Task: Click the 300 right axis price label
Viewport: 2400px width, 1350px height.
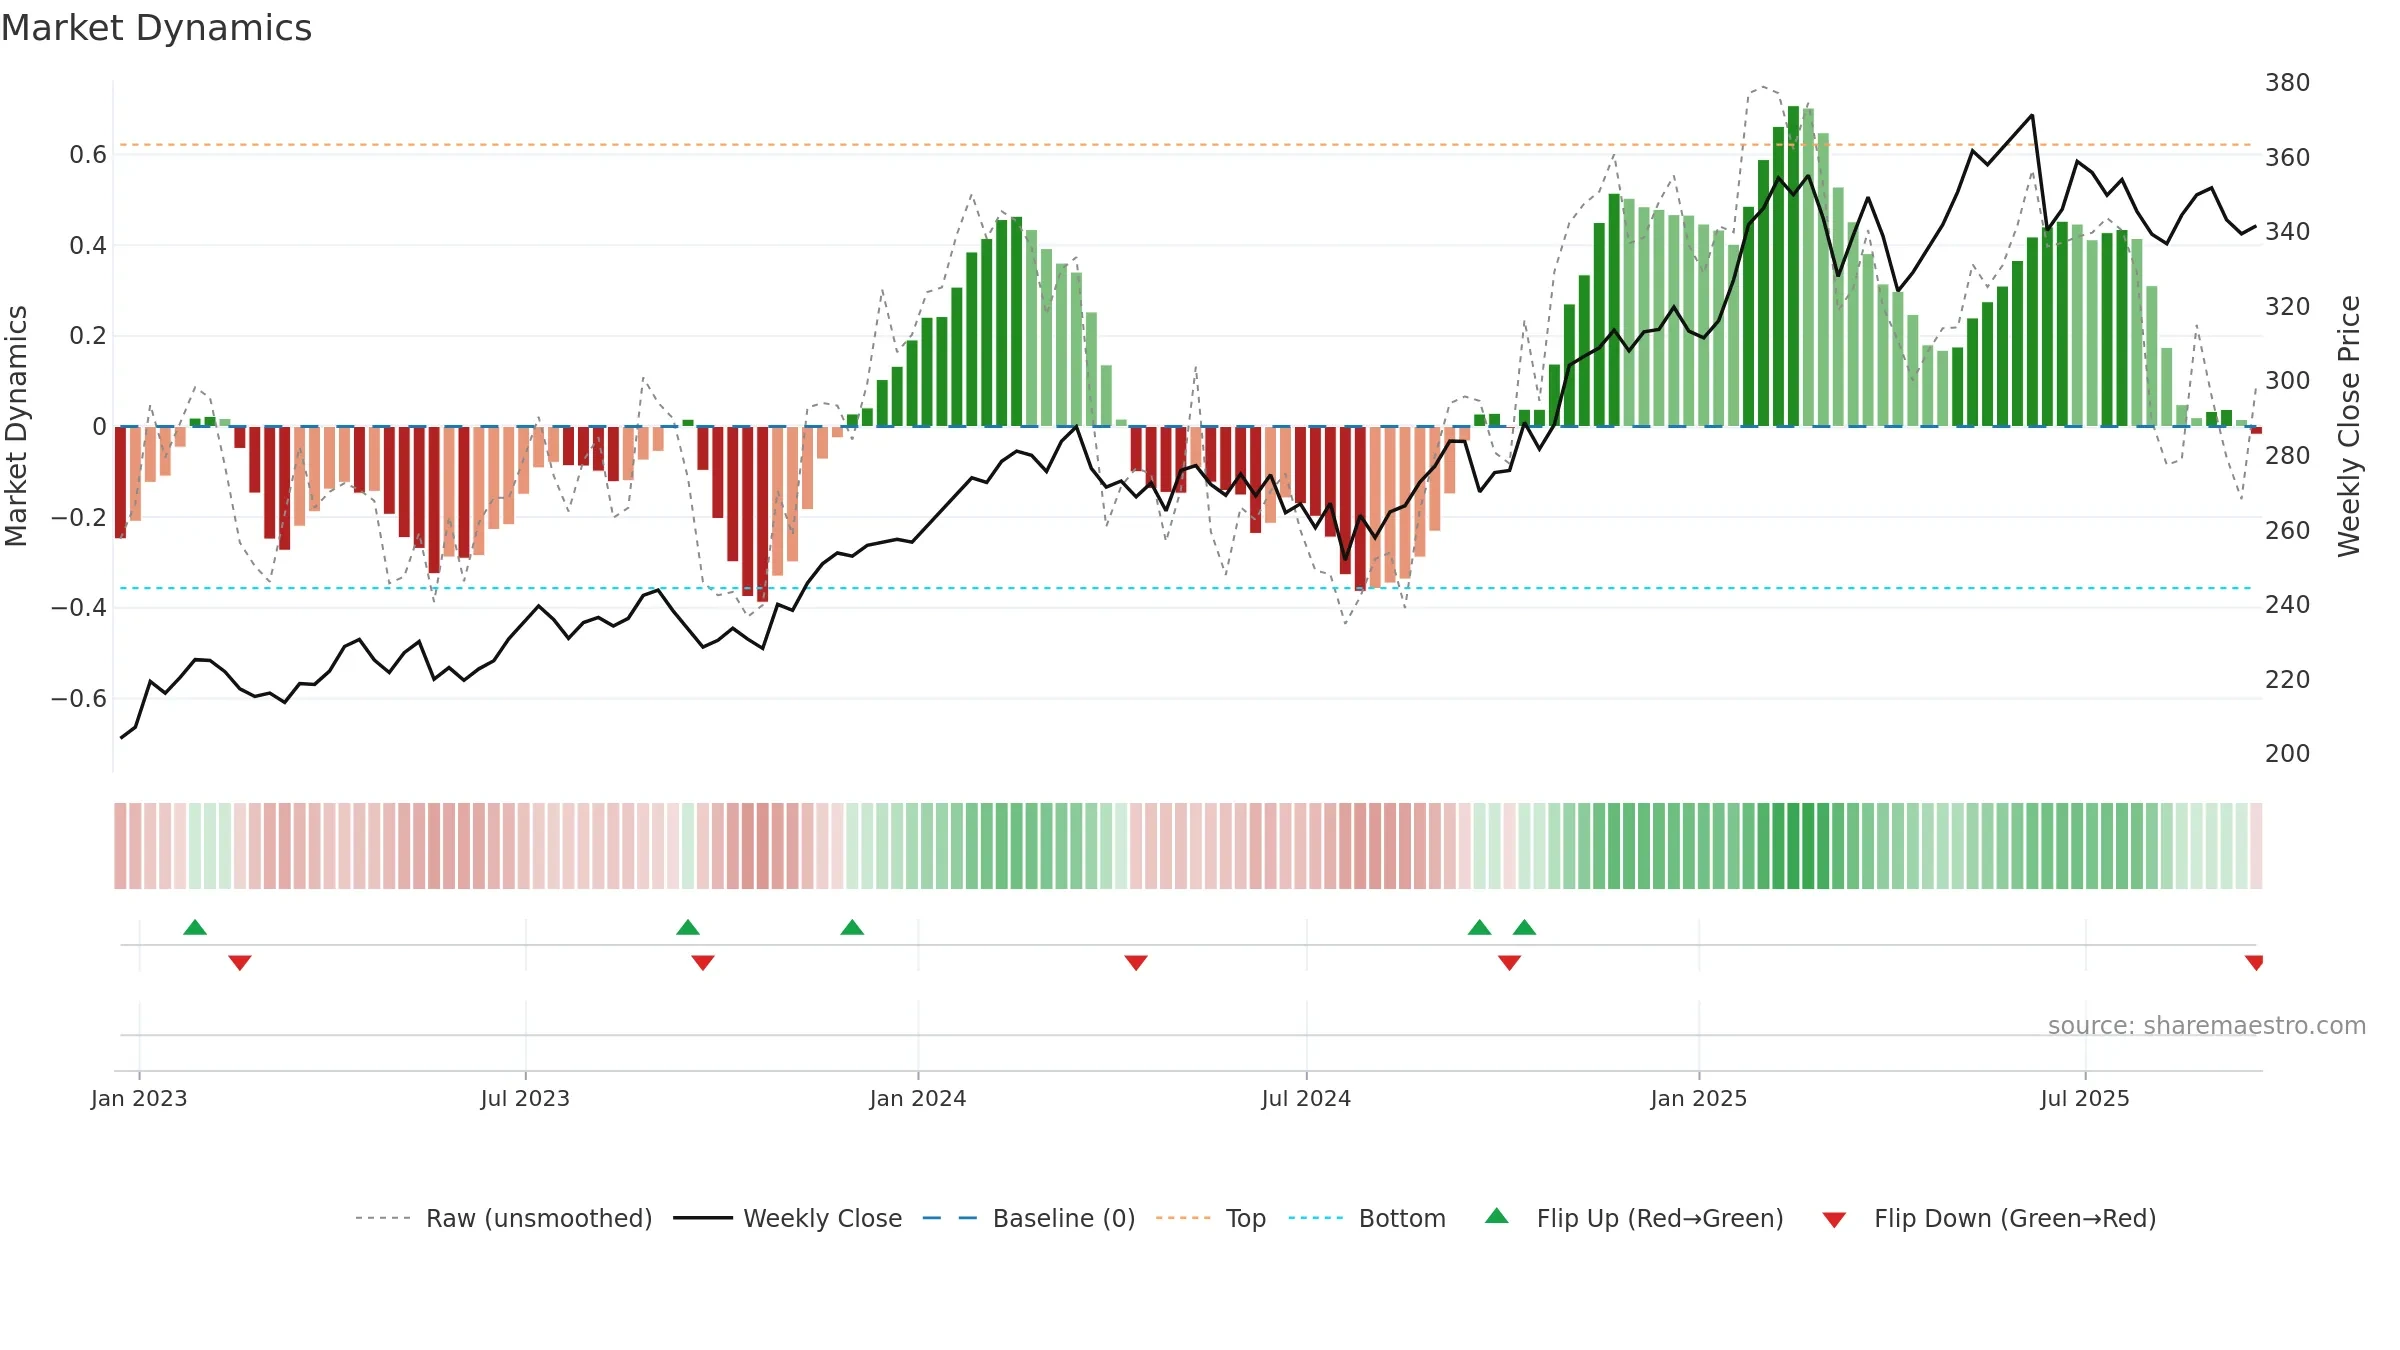Action: (2288, 381)
